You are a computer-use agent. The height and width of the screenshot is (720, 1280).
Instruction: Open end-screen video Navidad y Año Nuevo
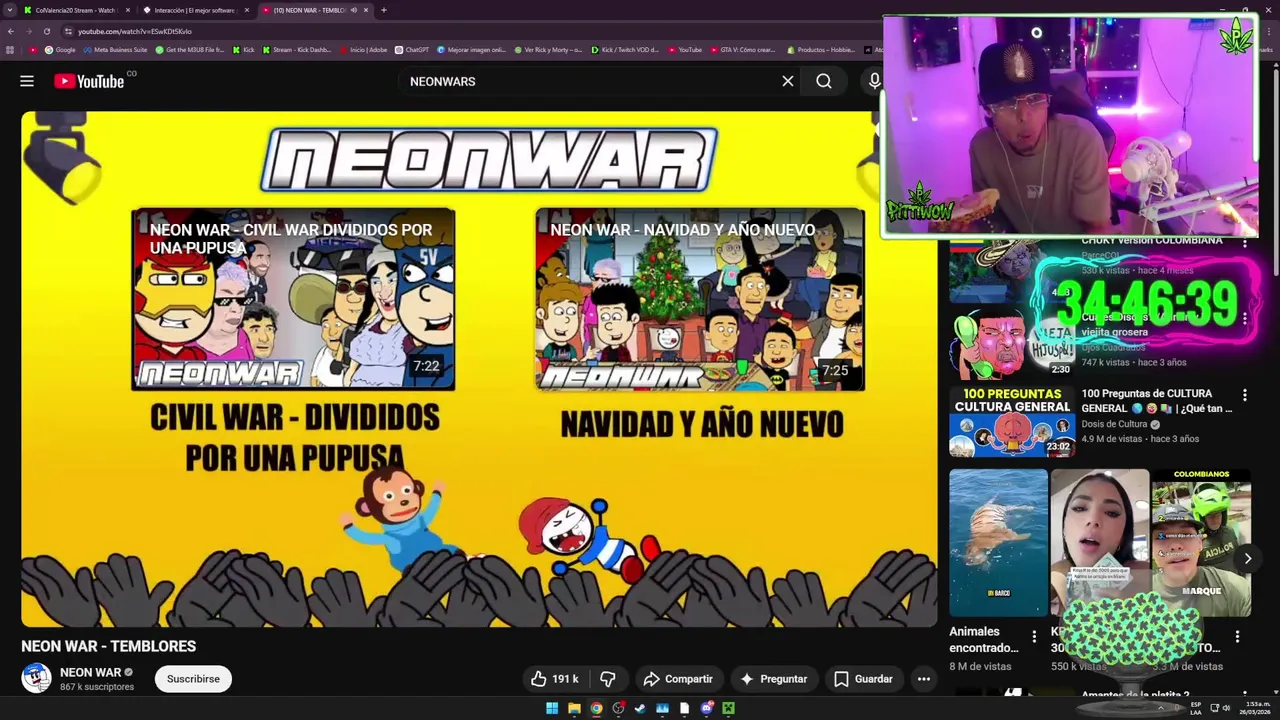(700, 299)
